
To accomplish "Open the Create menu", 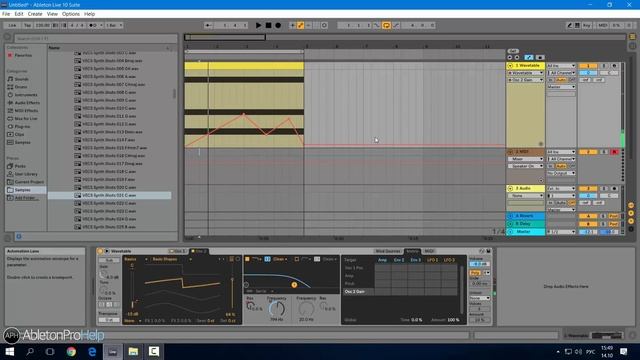I will pyautogui.click(x=35, y=14).
